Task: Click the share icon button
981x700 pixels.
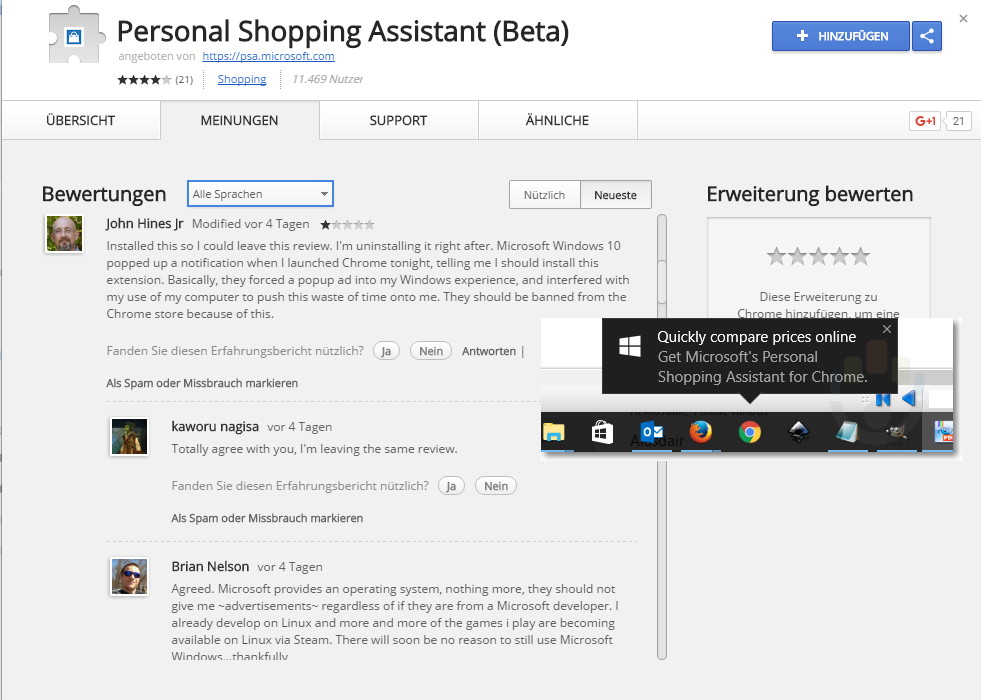Action: (927, 36)
